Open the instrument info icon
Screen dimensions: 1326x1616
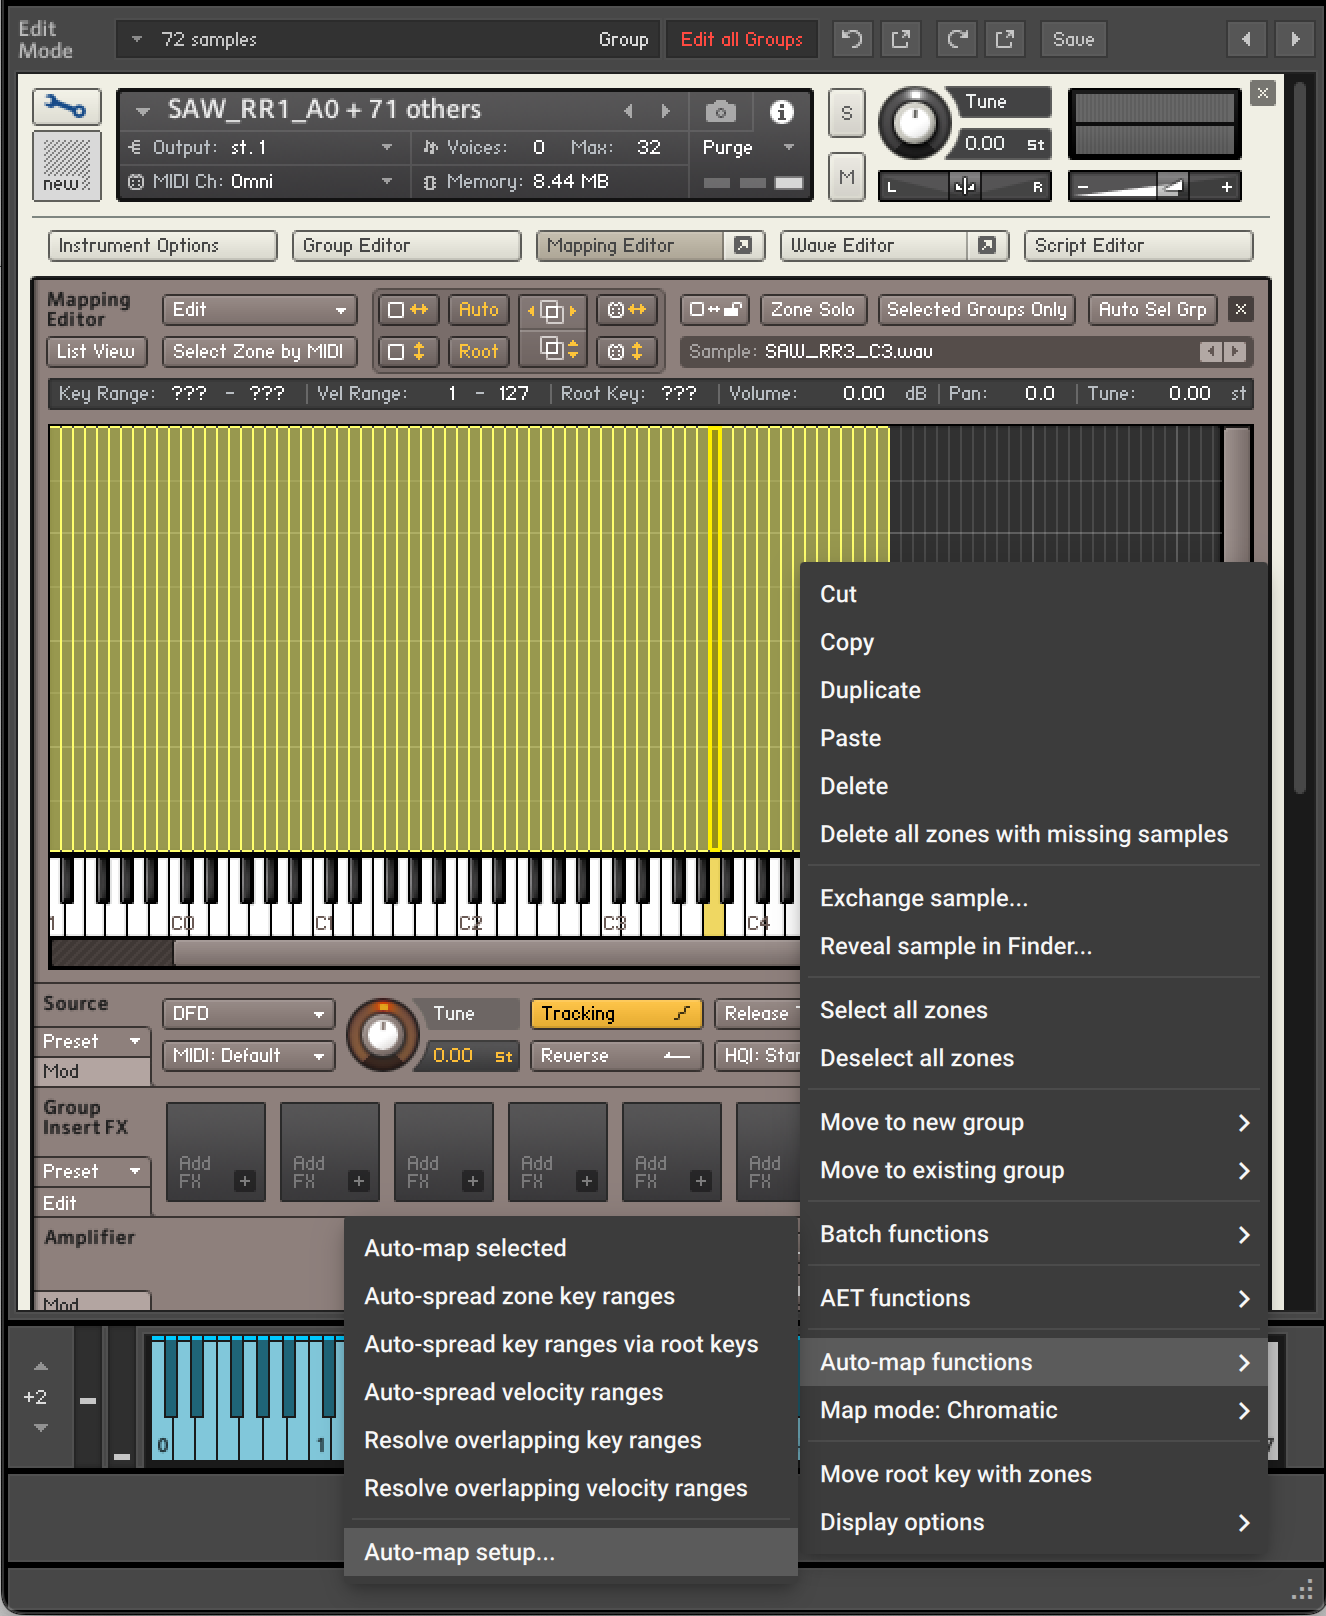click(x=781, y=111)
